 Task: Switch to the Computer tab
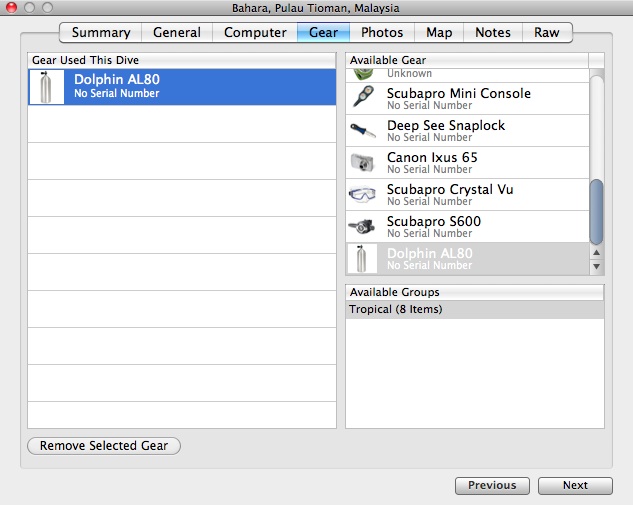[x=255, y=33]
